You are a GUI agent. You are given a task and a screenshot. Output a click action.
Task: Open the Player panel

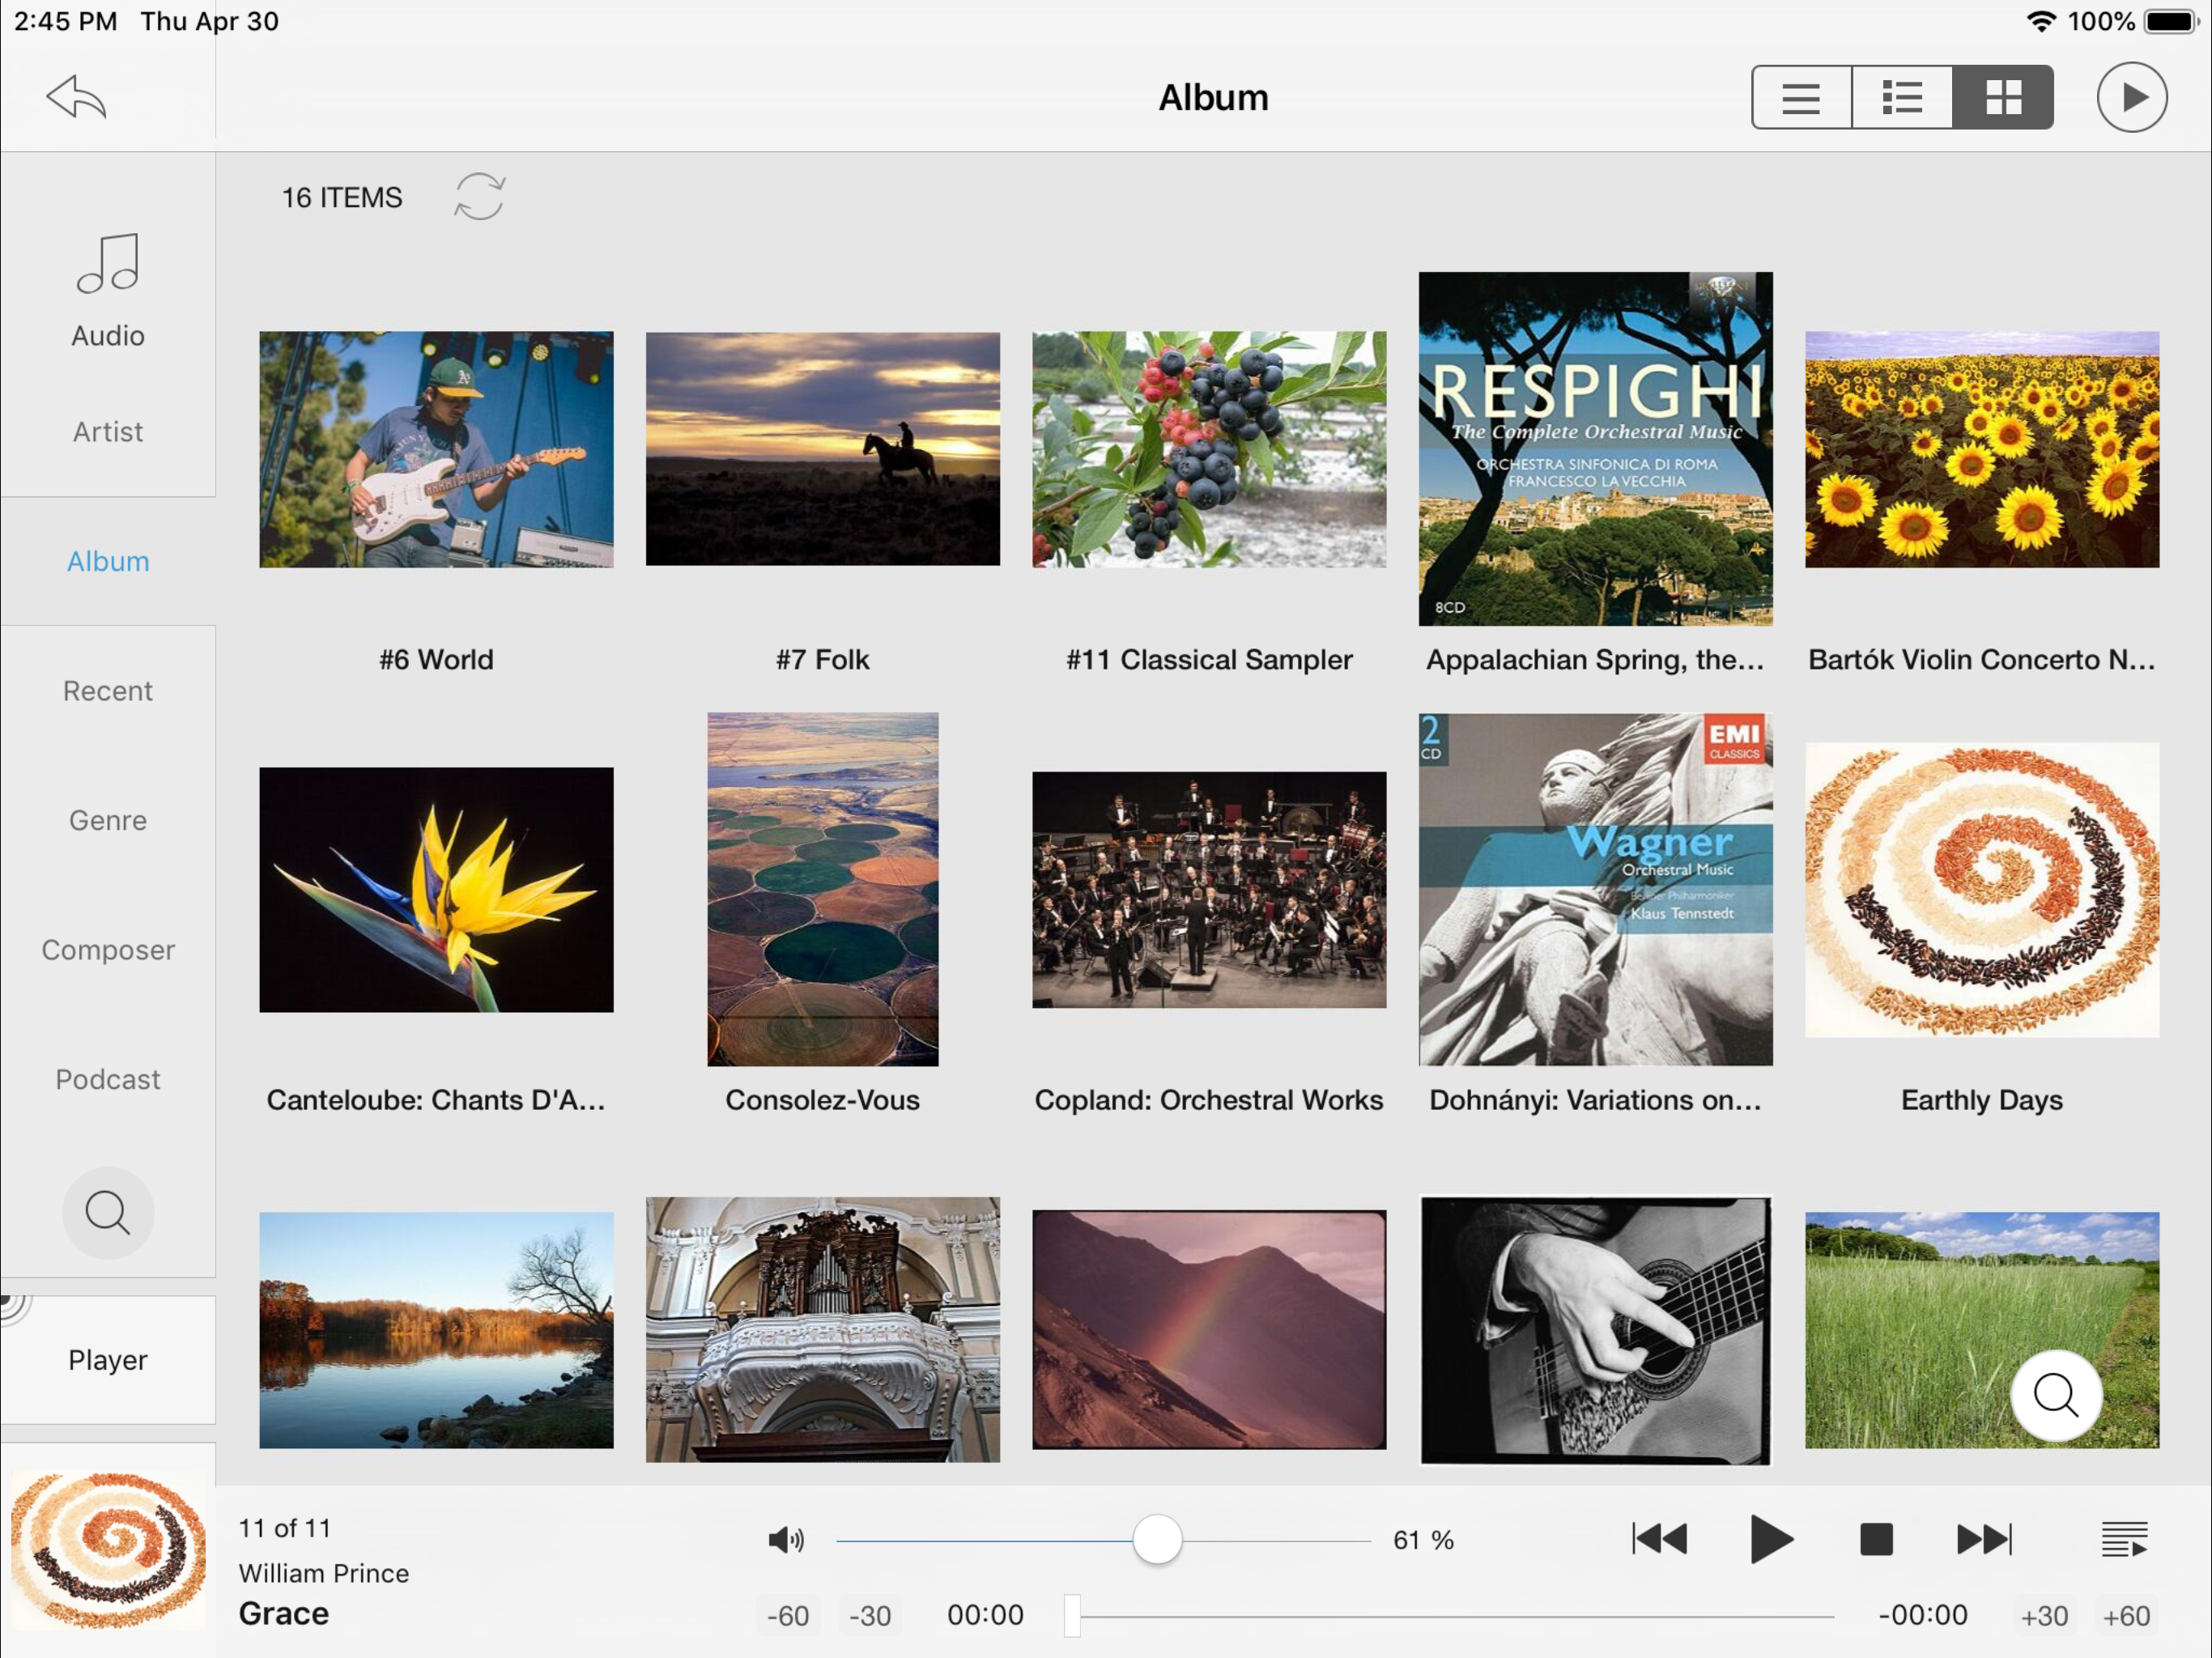coord(108,1360)
